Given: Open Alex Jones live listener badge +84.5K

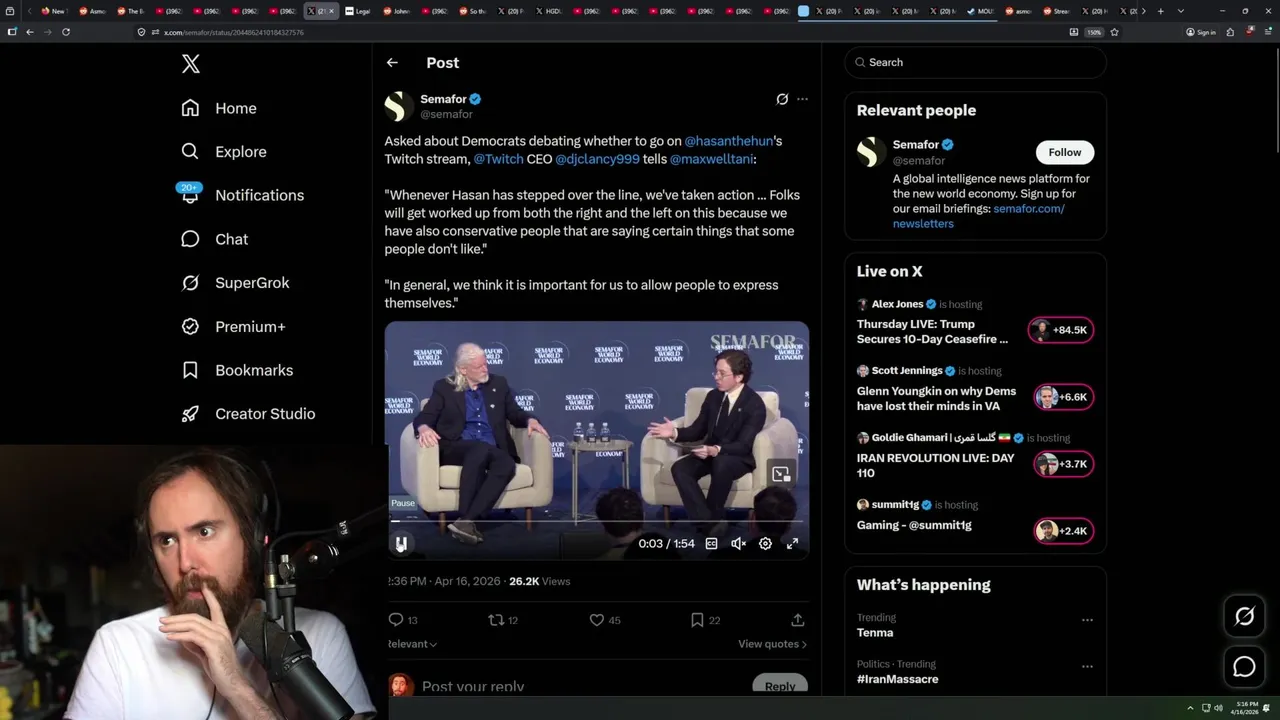Looking at the screenshot, I should pyautogui.click(x=1061, y=330).
